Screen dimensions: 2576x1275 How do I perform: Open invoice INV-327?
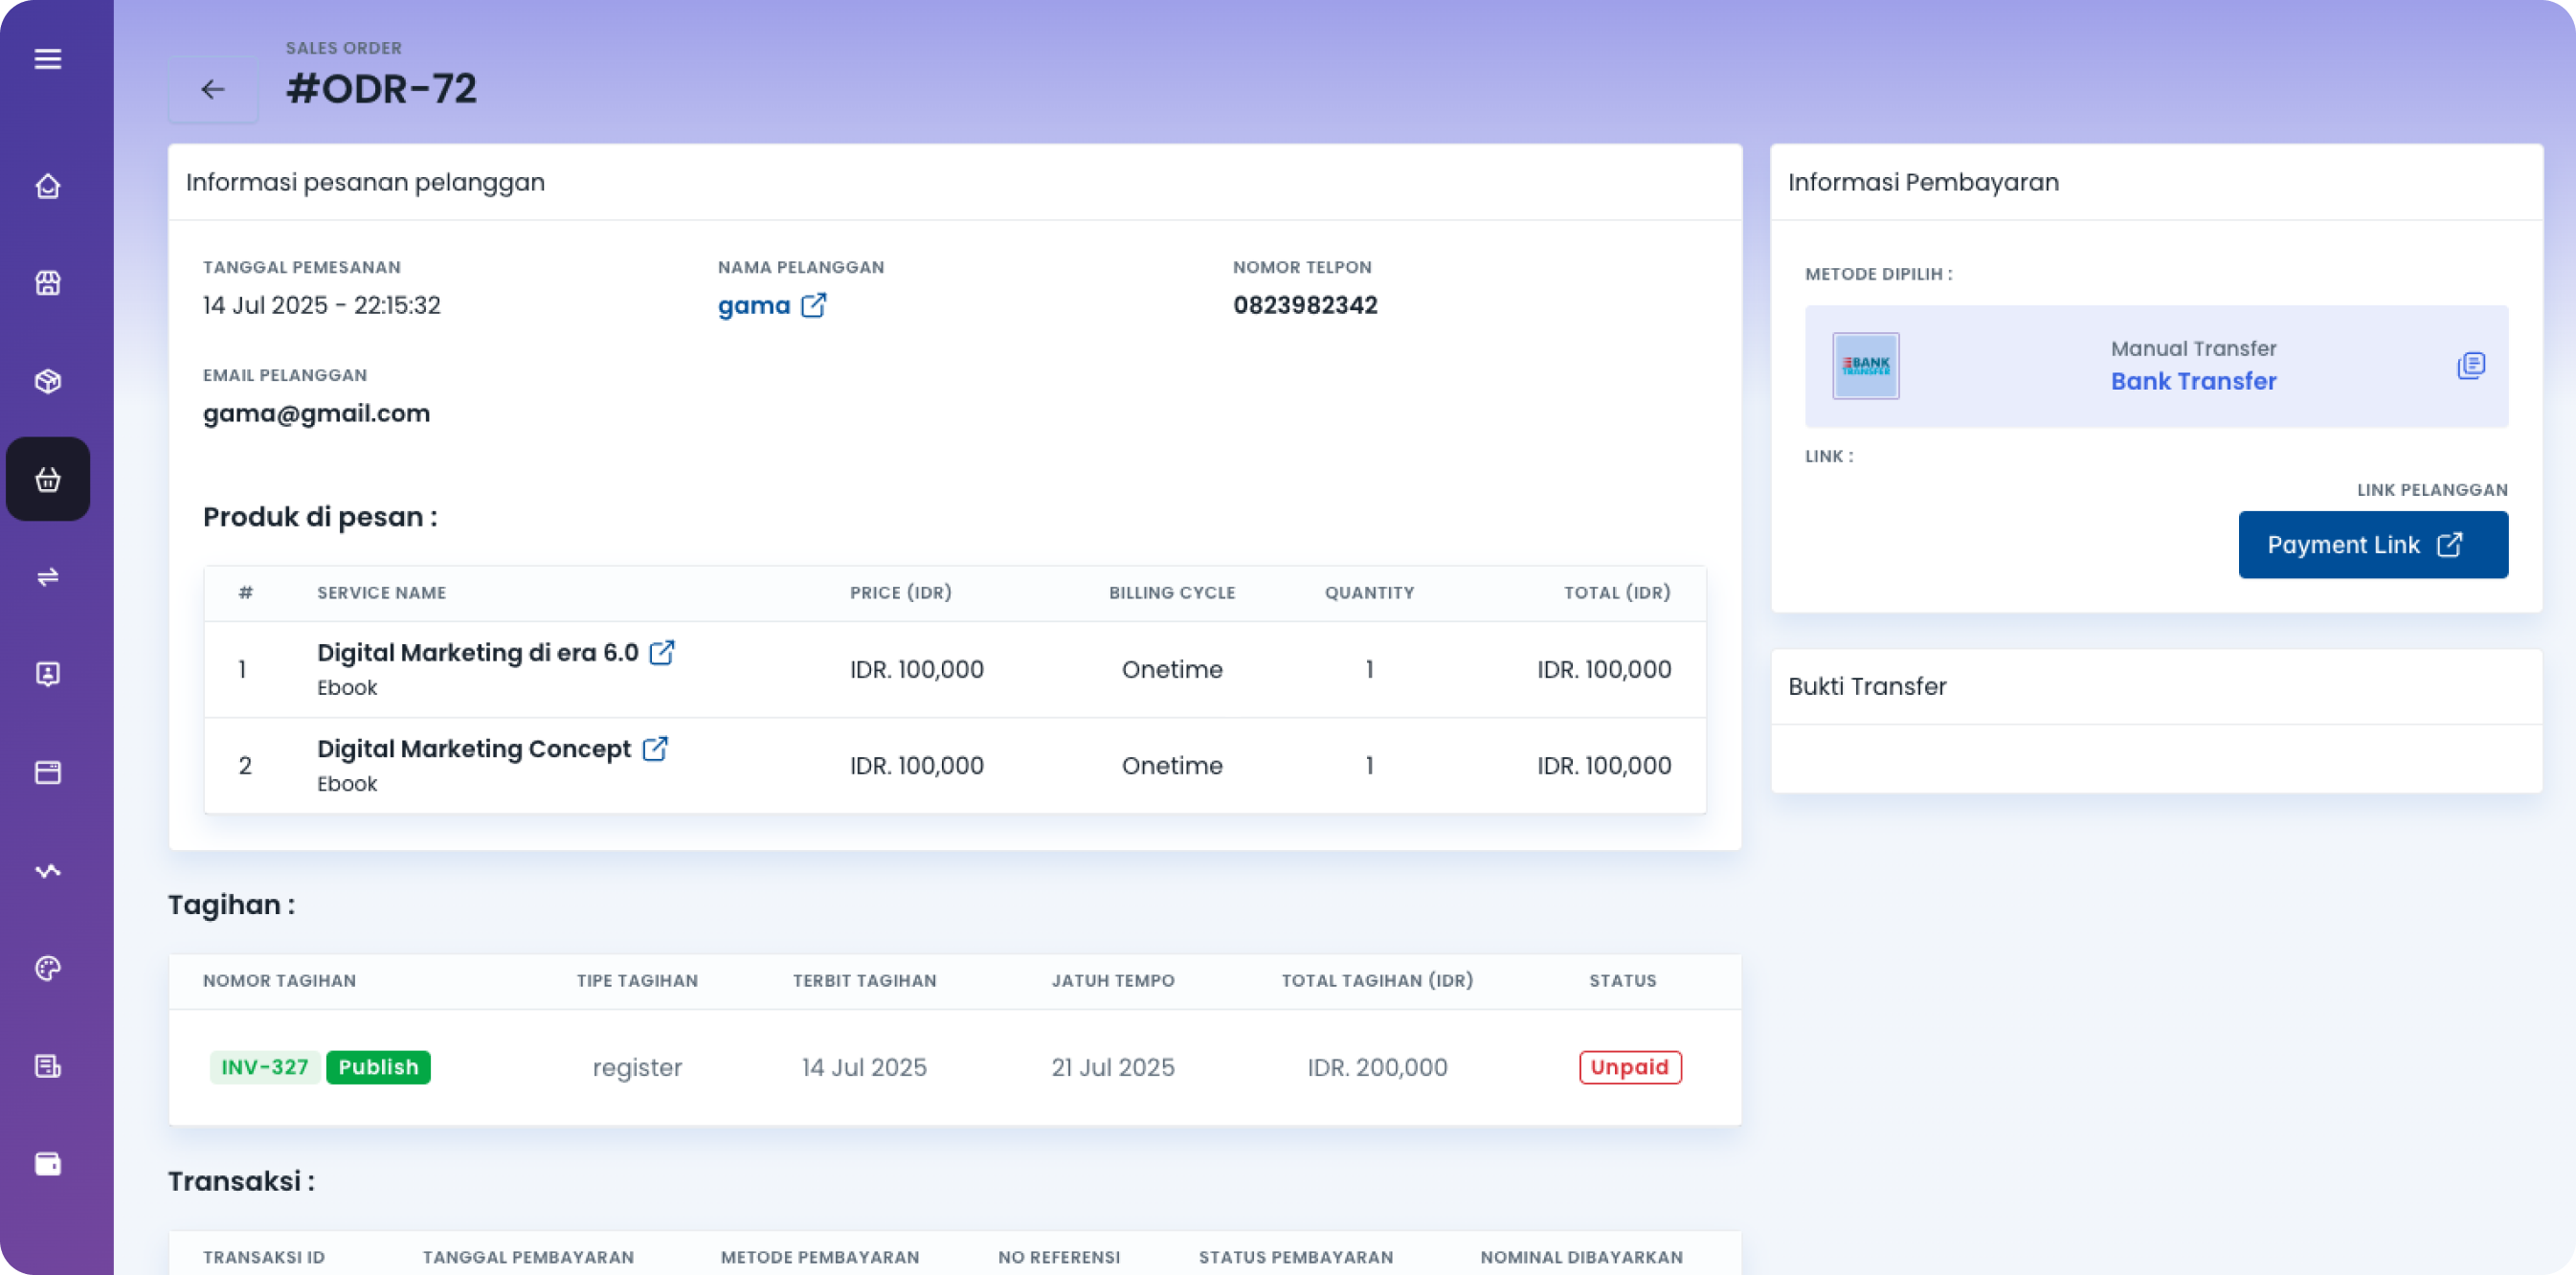pos(265,1067)
